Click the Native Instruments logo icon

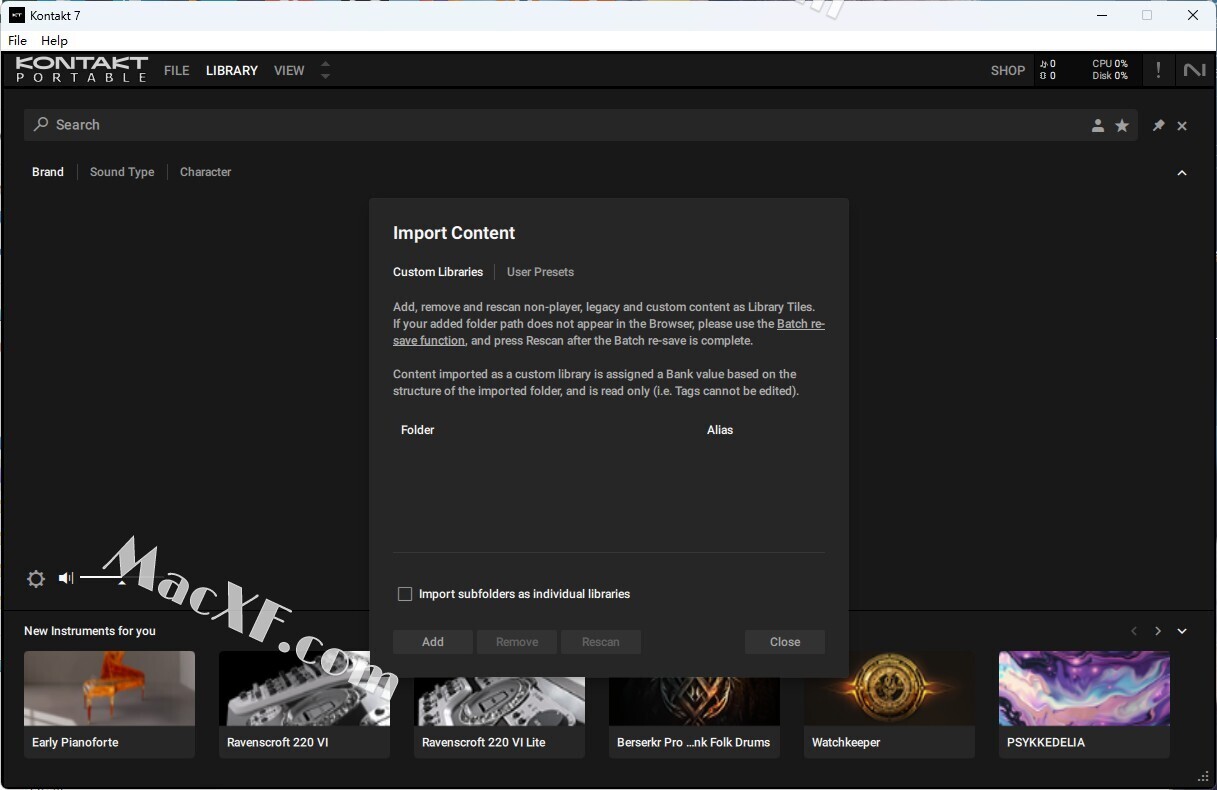[x=1194, y=70]
